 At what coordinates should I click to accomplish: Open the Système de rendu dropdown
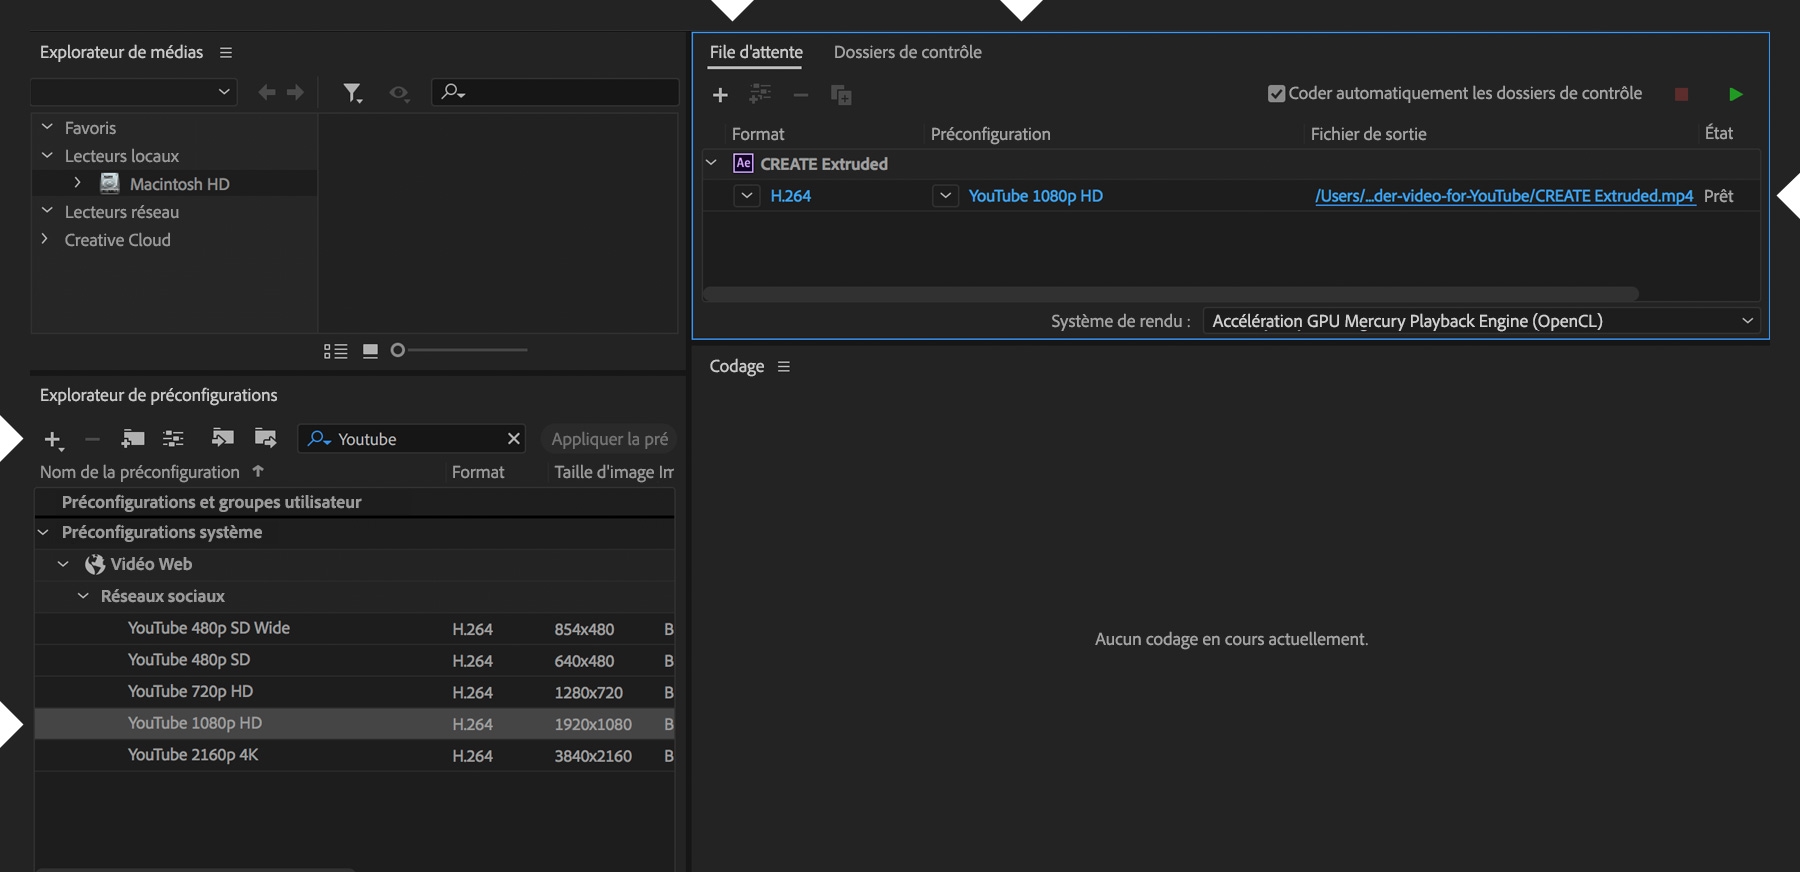[x=1482, y=321]
